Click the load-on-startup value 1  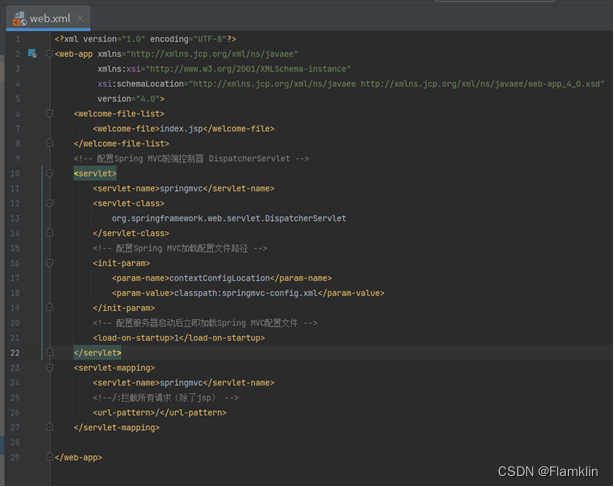click(x=177, y=338)
